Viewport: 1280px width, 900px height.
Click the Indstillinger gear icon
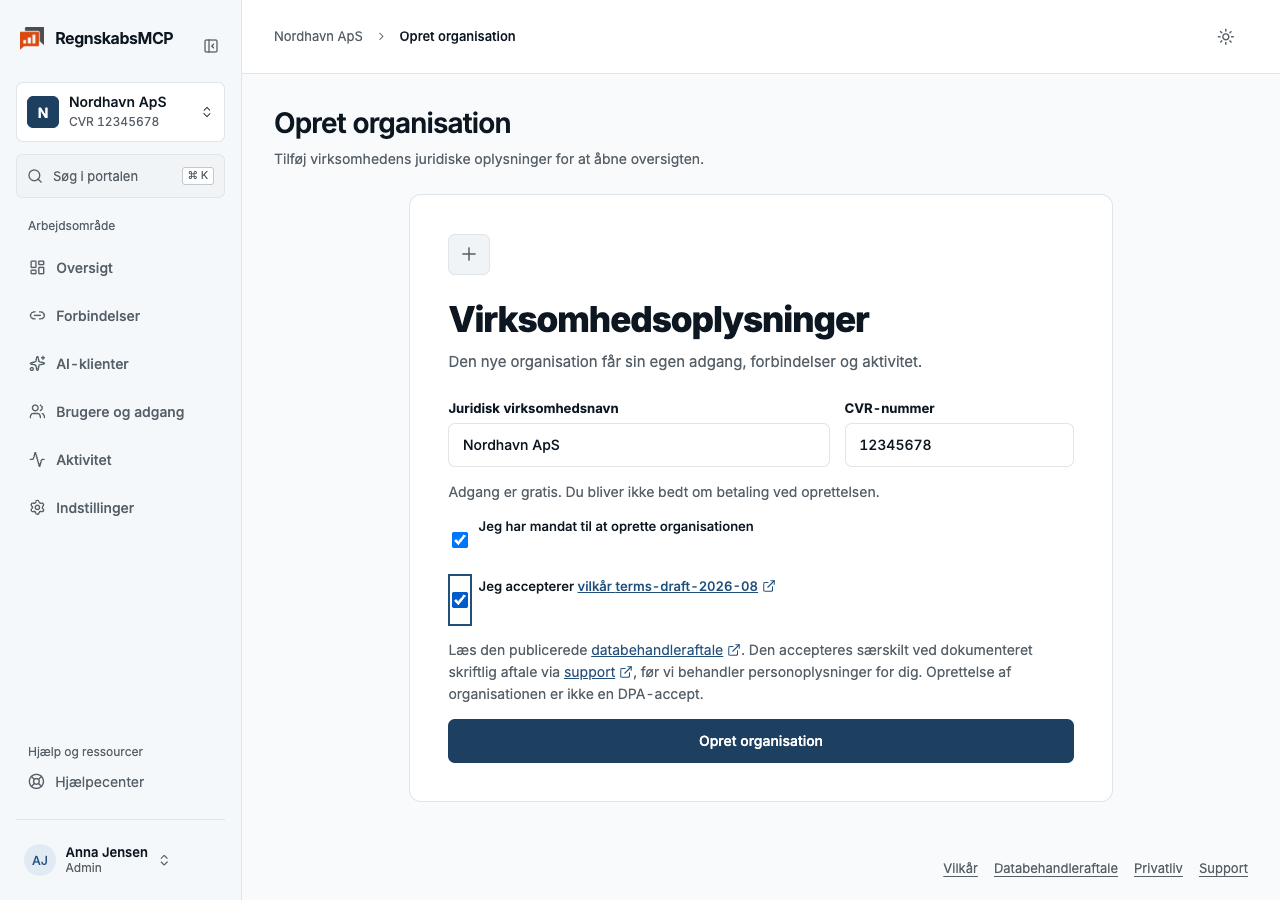(x=37, y=508)
